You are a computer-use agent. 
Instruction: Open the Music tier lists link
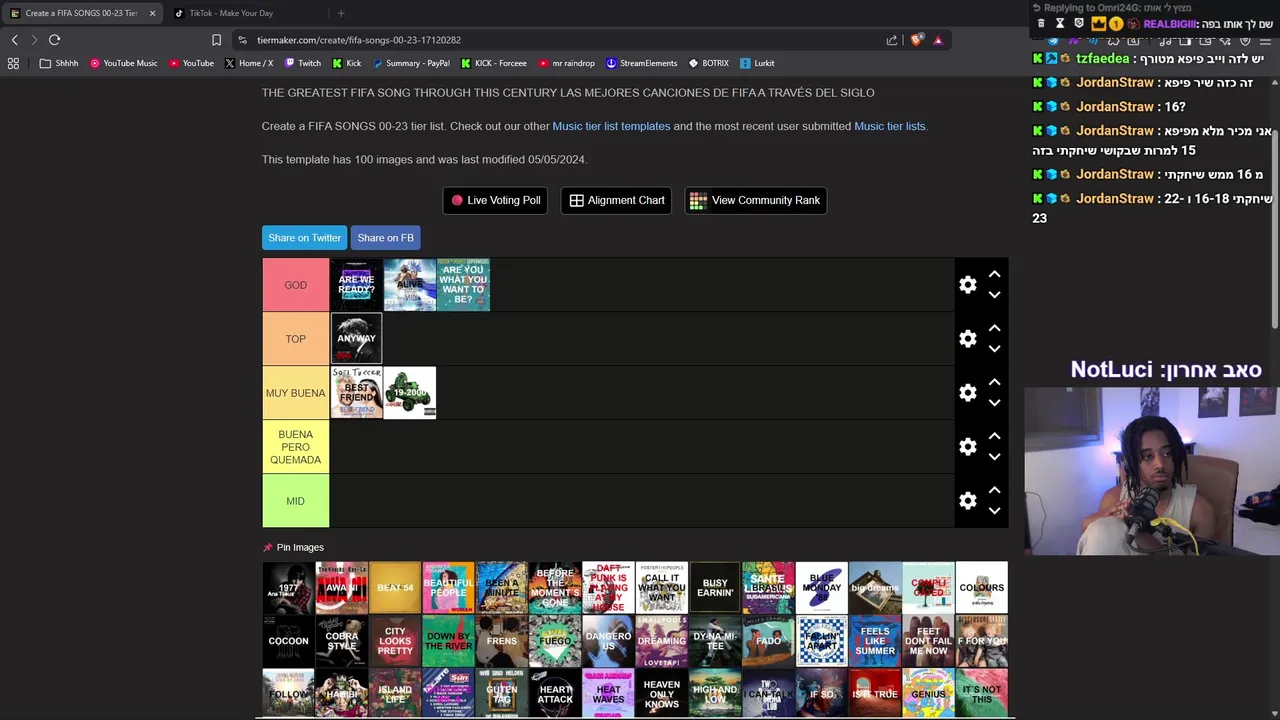890,127
